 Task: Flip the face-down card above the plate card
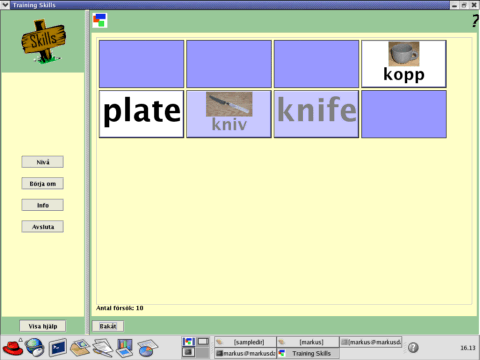pos(141,64)
